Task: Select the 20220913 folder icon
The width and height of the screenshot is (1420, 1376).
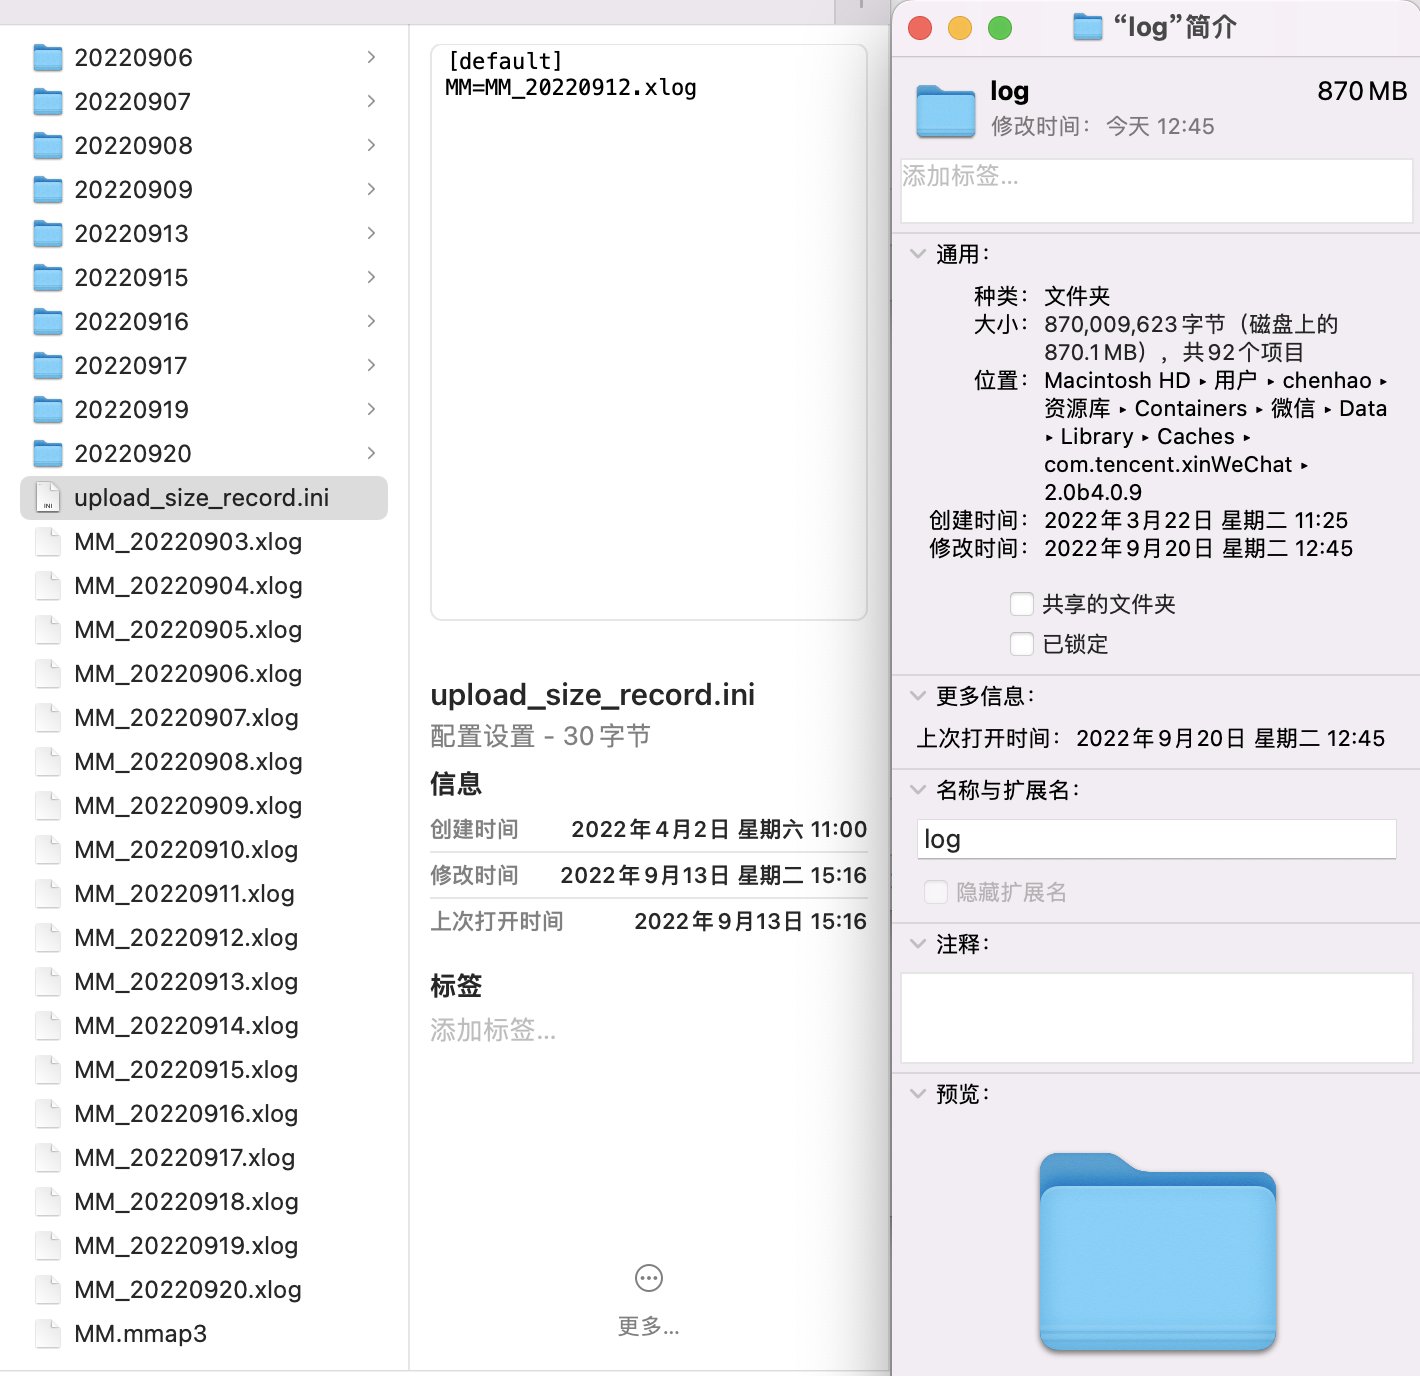Action: (47, 233)
